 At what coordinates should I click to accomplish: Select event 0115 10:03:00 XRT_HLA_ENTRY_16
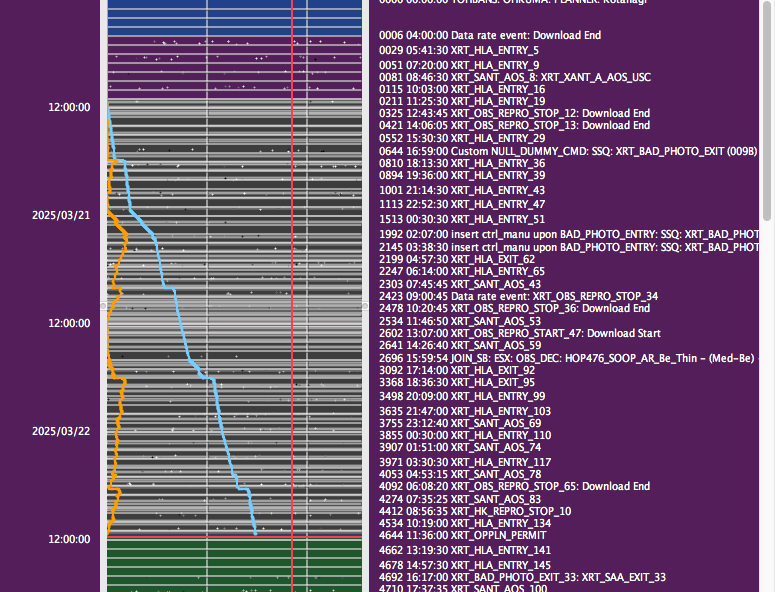(462, 89)
